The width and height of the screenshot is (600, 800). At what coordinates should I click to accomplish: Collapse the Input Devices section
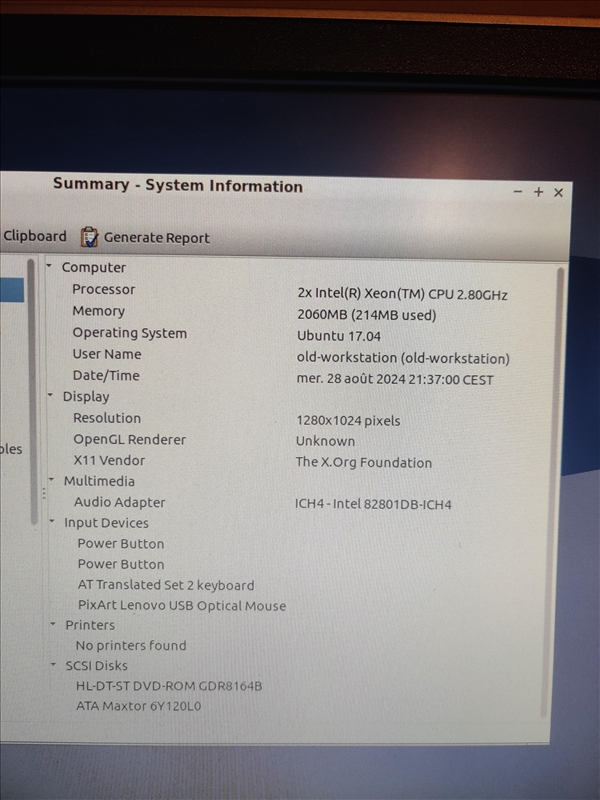pos(53,522)
